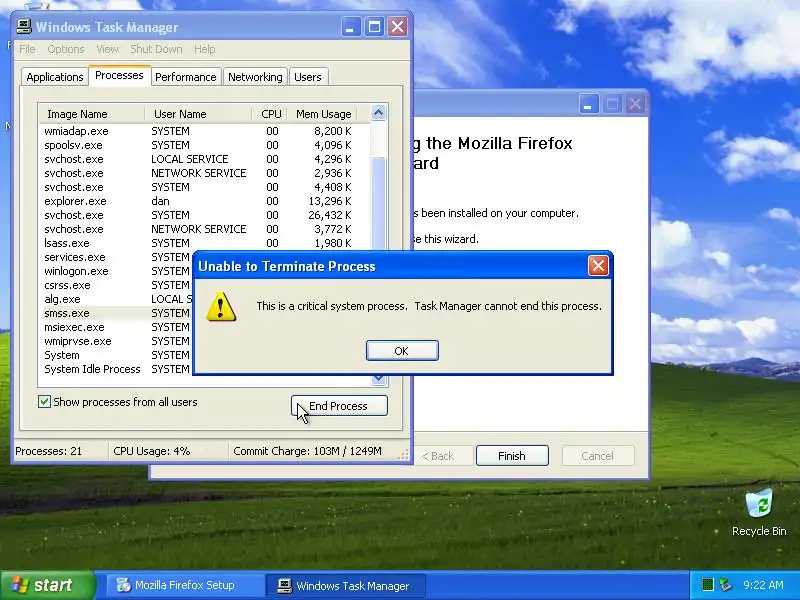
Task: Click the process list scrollbar thumb
Action: point(379,204)
